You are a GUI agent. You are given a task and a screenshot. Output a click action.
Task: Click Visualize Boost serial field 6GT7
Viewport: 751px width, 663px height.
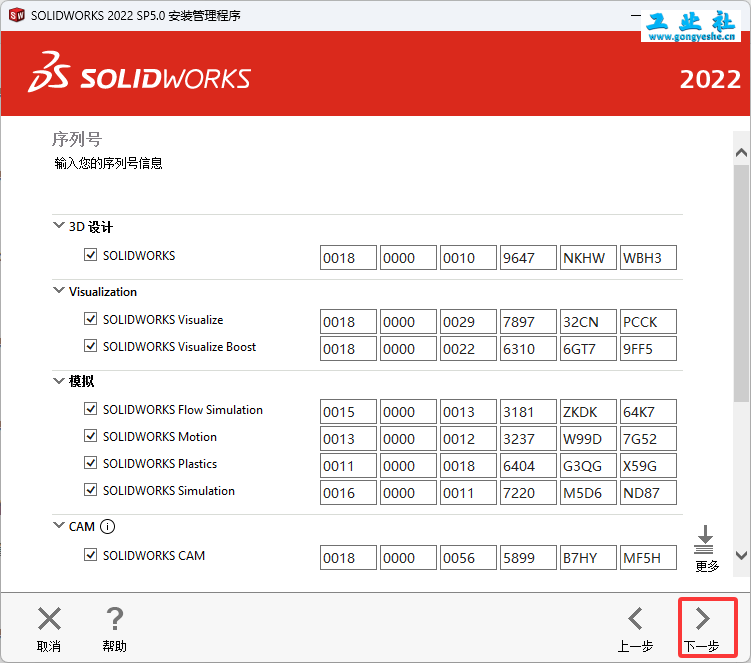tap(588, 348)
